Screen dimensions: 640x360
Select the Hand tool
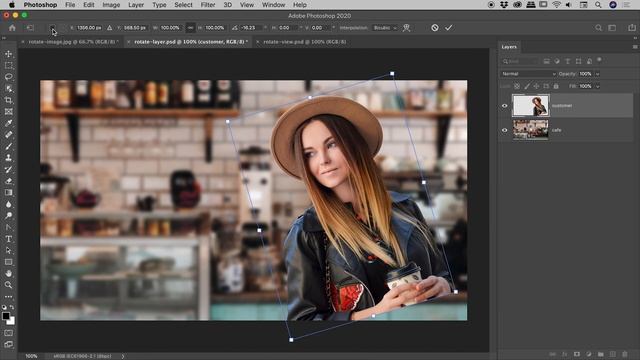(x=8, y=273)
